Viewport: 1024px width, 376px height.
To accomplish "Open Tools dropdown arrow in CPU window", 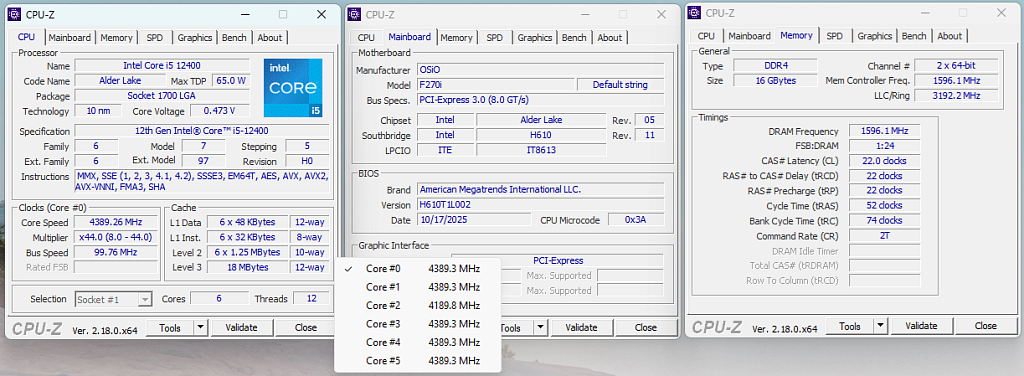I will point(200,328).
